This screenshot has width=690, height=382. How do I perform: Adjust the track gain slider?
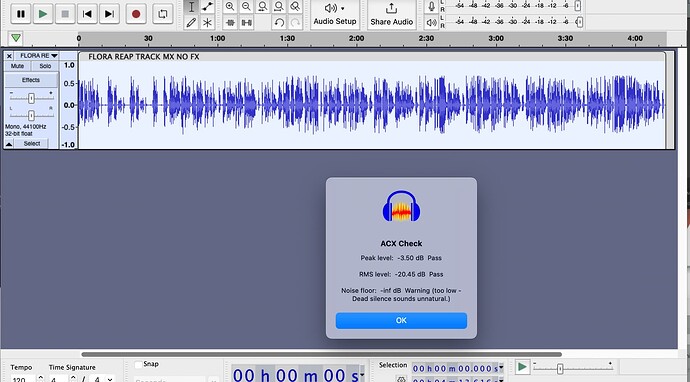31,99
